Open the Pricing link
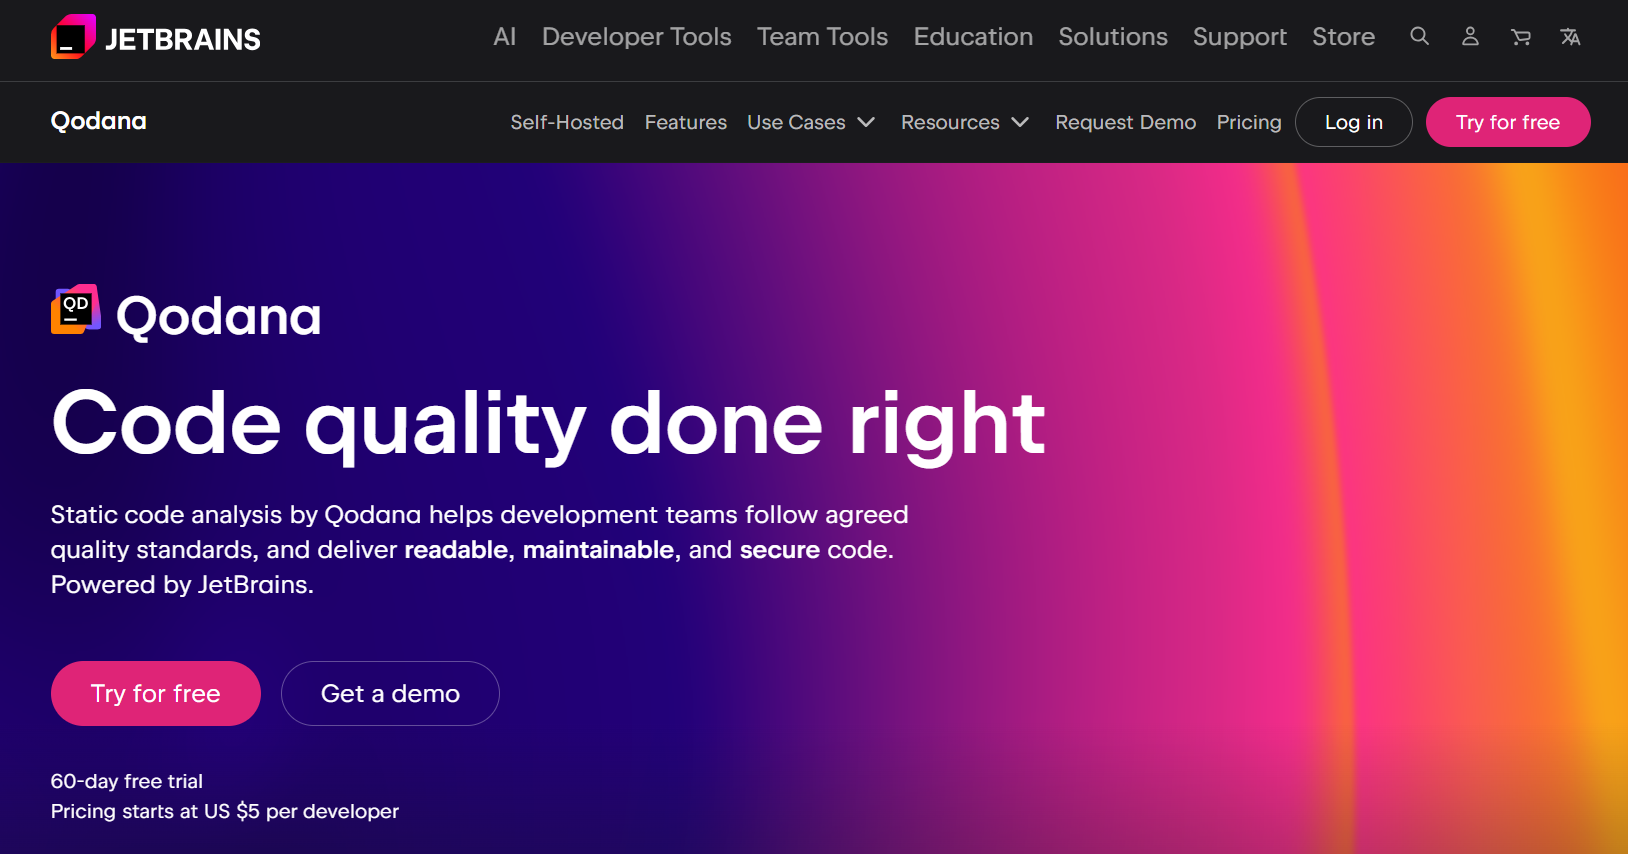This screenshot has height=854, width=1628. coord(1248,122)
